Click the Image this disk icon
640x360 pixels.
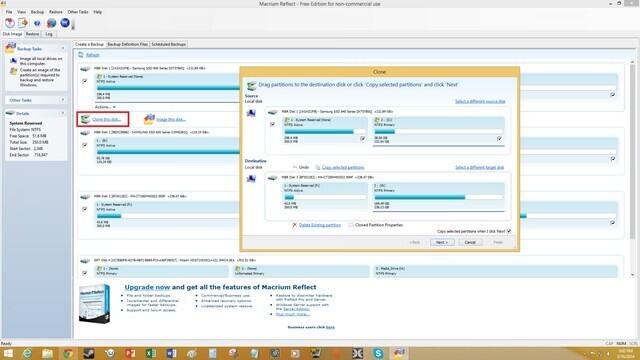pos(149,119)
